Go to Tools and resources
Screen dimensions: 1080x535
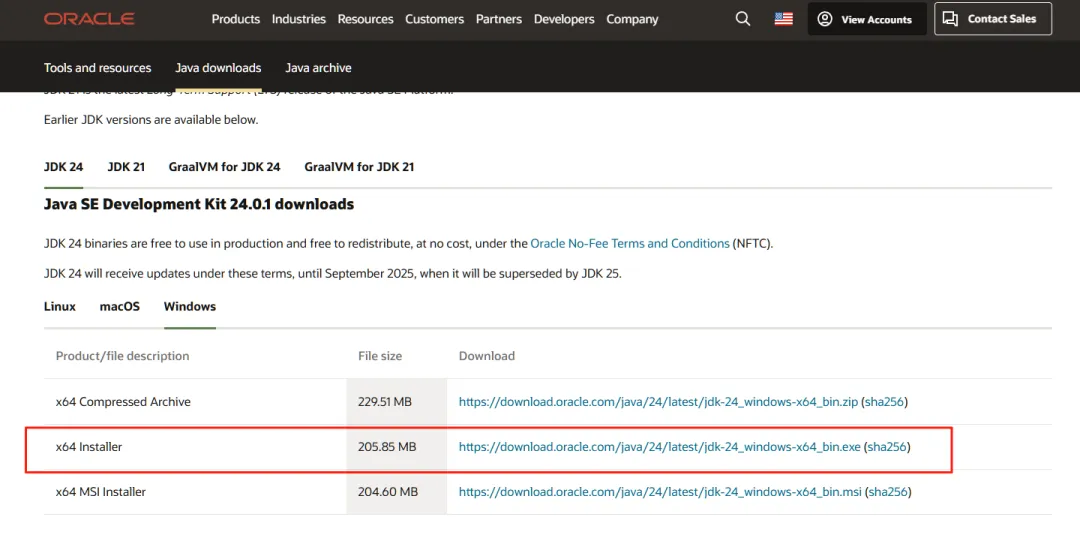pyautogui.click(x=98, y=67)
